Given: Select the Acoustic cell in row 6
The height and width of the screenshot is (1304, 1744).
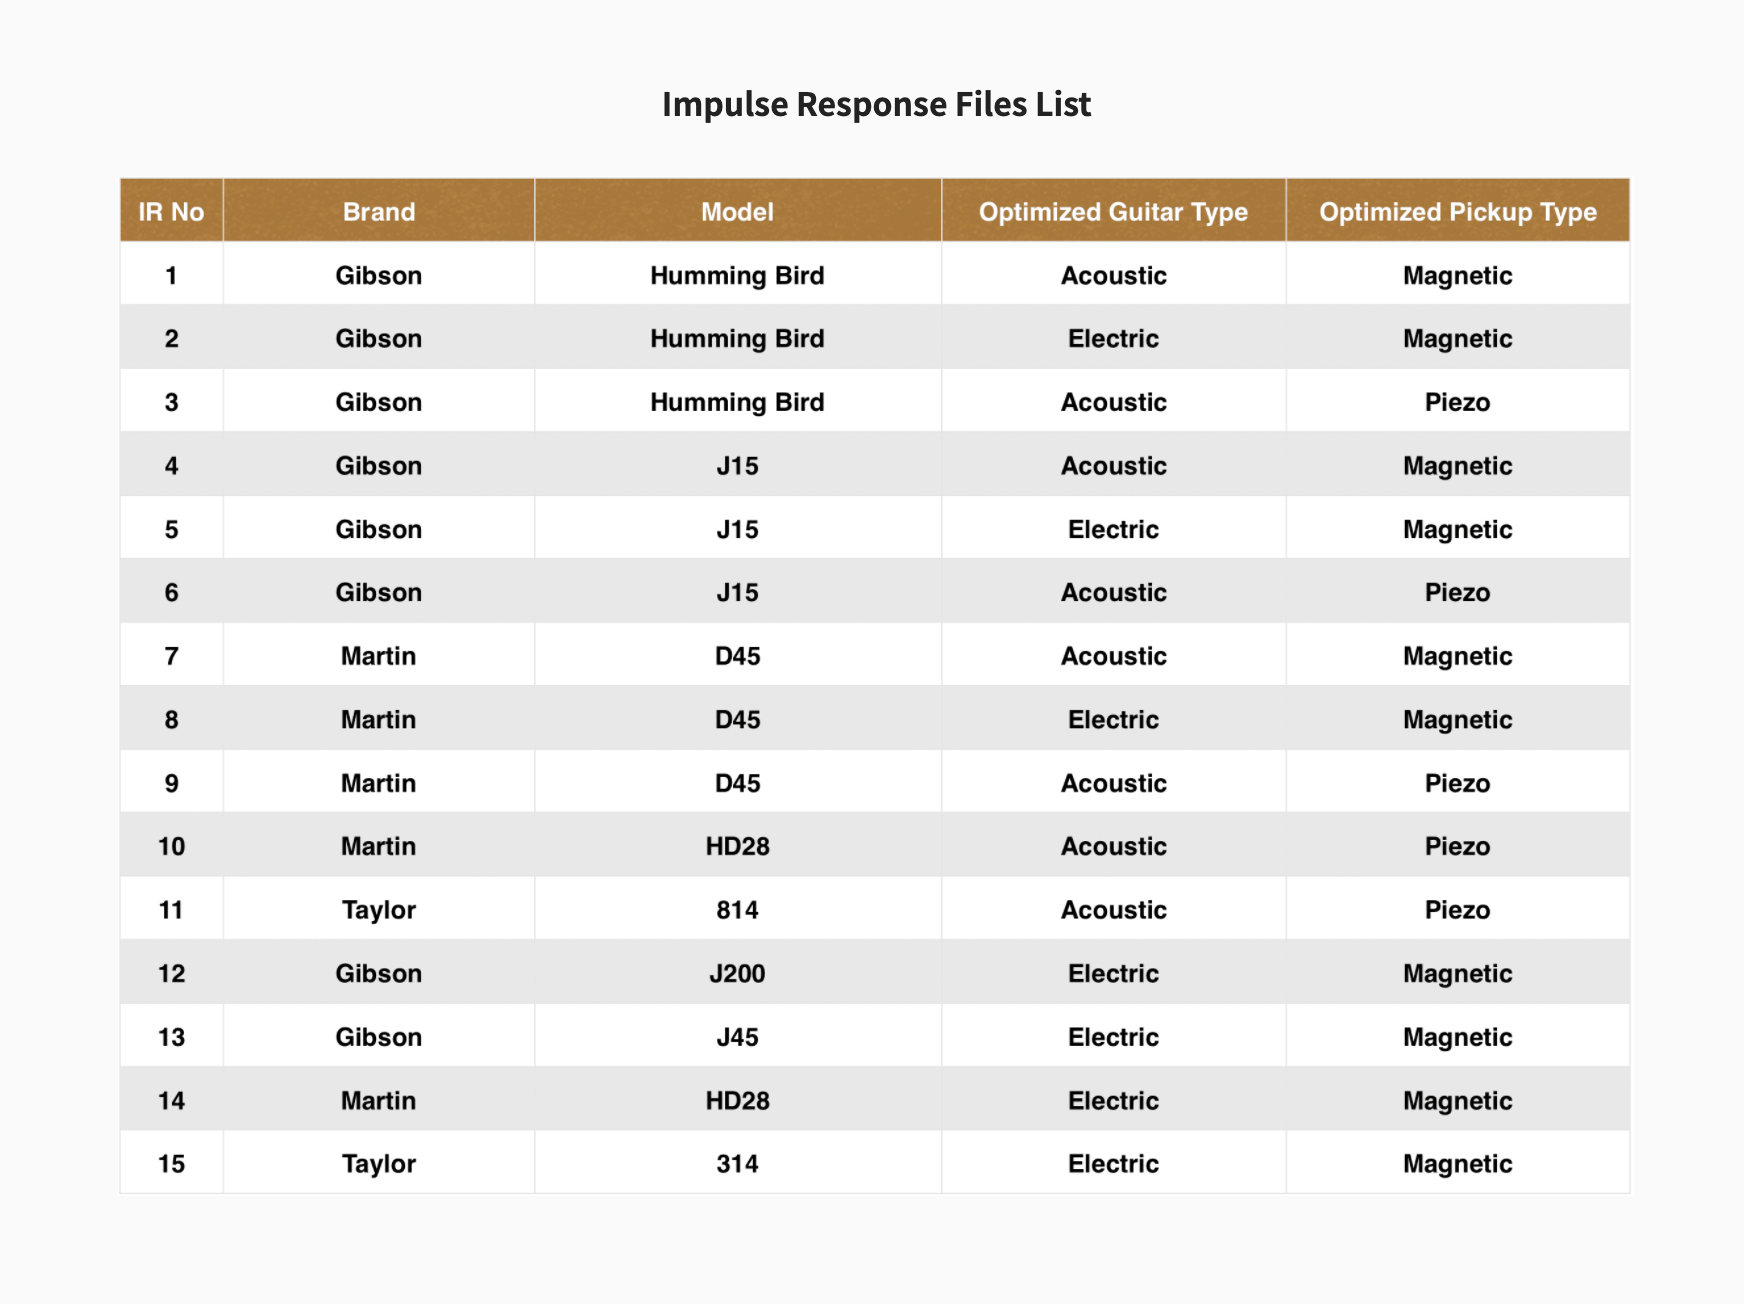Looking at the screenshot, I should click(x=1113, y=593).
